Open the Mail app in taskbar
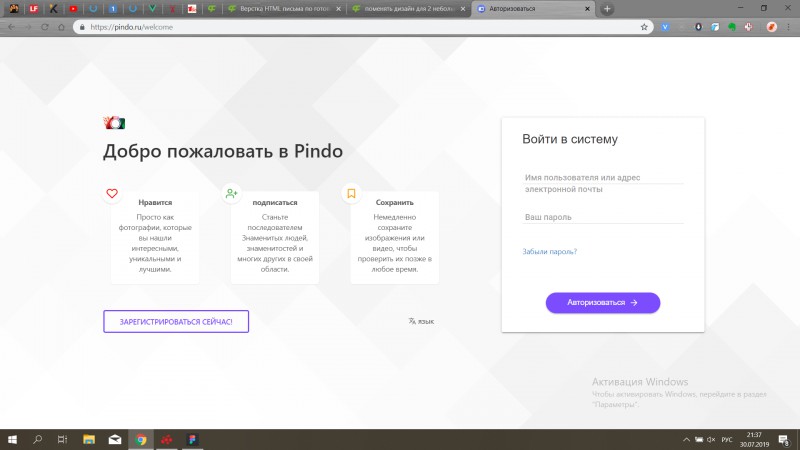The width and height of the screenshot is (800, 450). click(115, 439)
